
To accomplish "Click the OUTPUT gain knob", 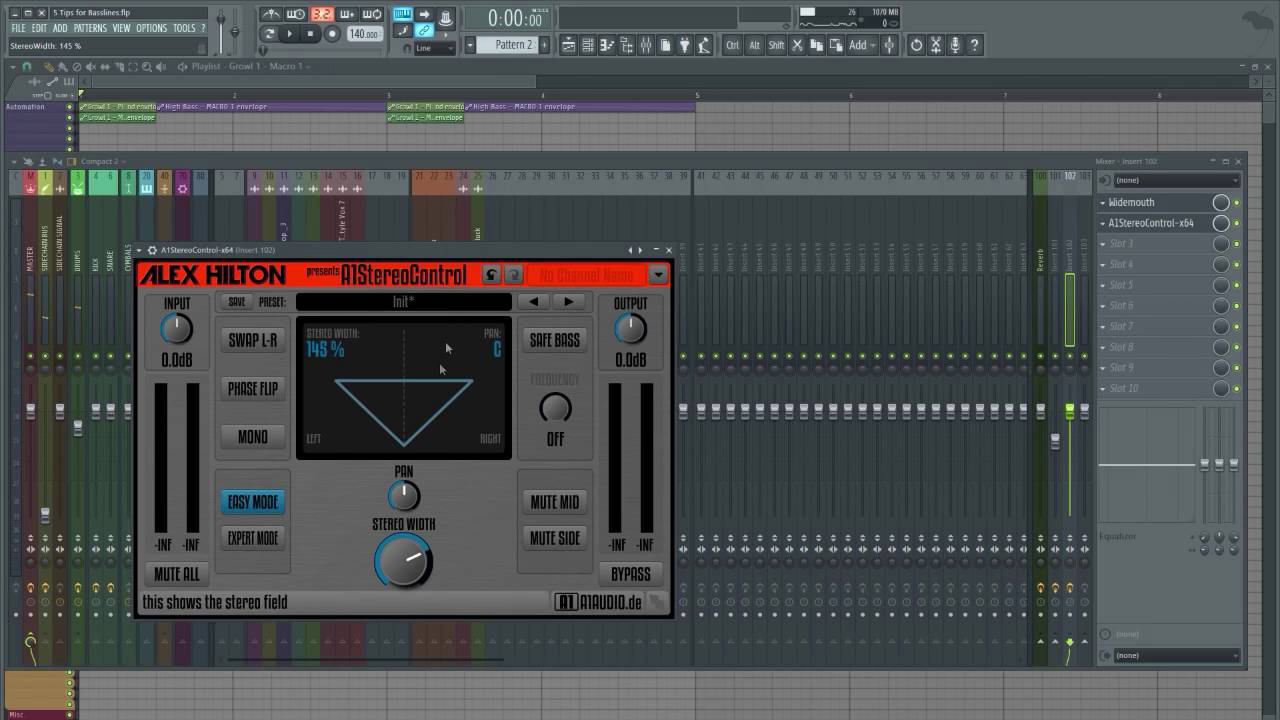I will [630, 328].
